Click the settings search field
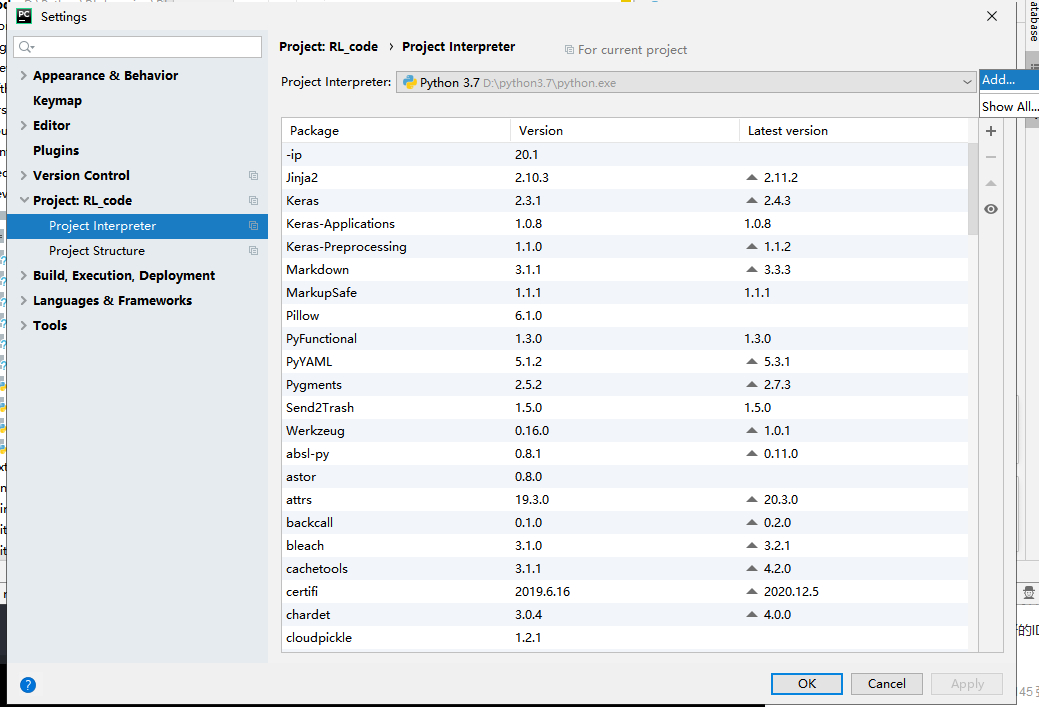Image resolution: width=1039 pixels, height=707 pixels. tap(137, 46)
